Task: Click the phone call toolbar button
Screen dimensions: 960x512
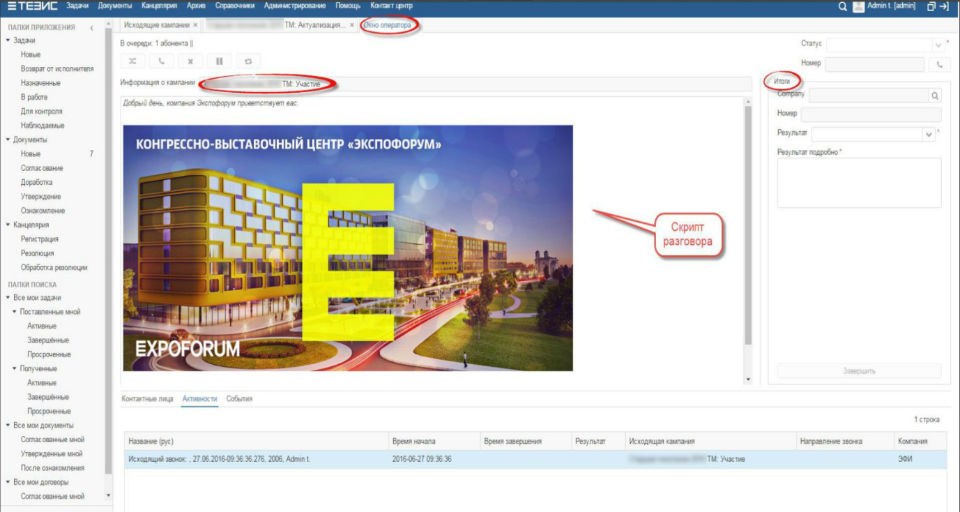Action: [161, 61]
